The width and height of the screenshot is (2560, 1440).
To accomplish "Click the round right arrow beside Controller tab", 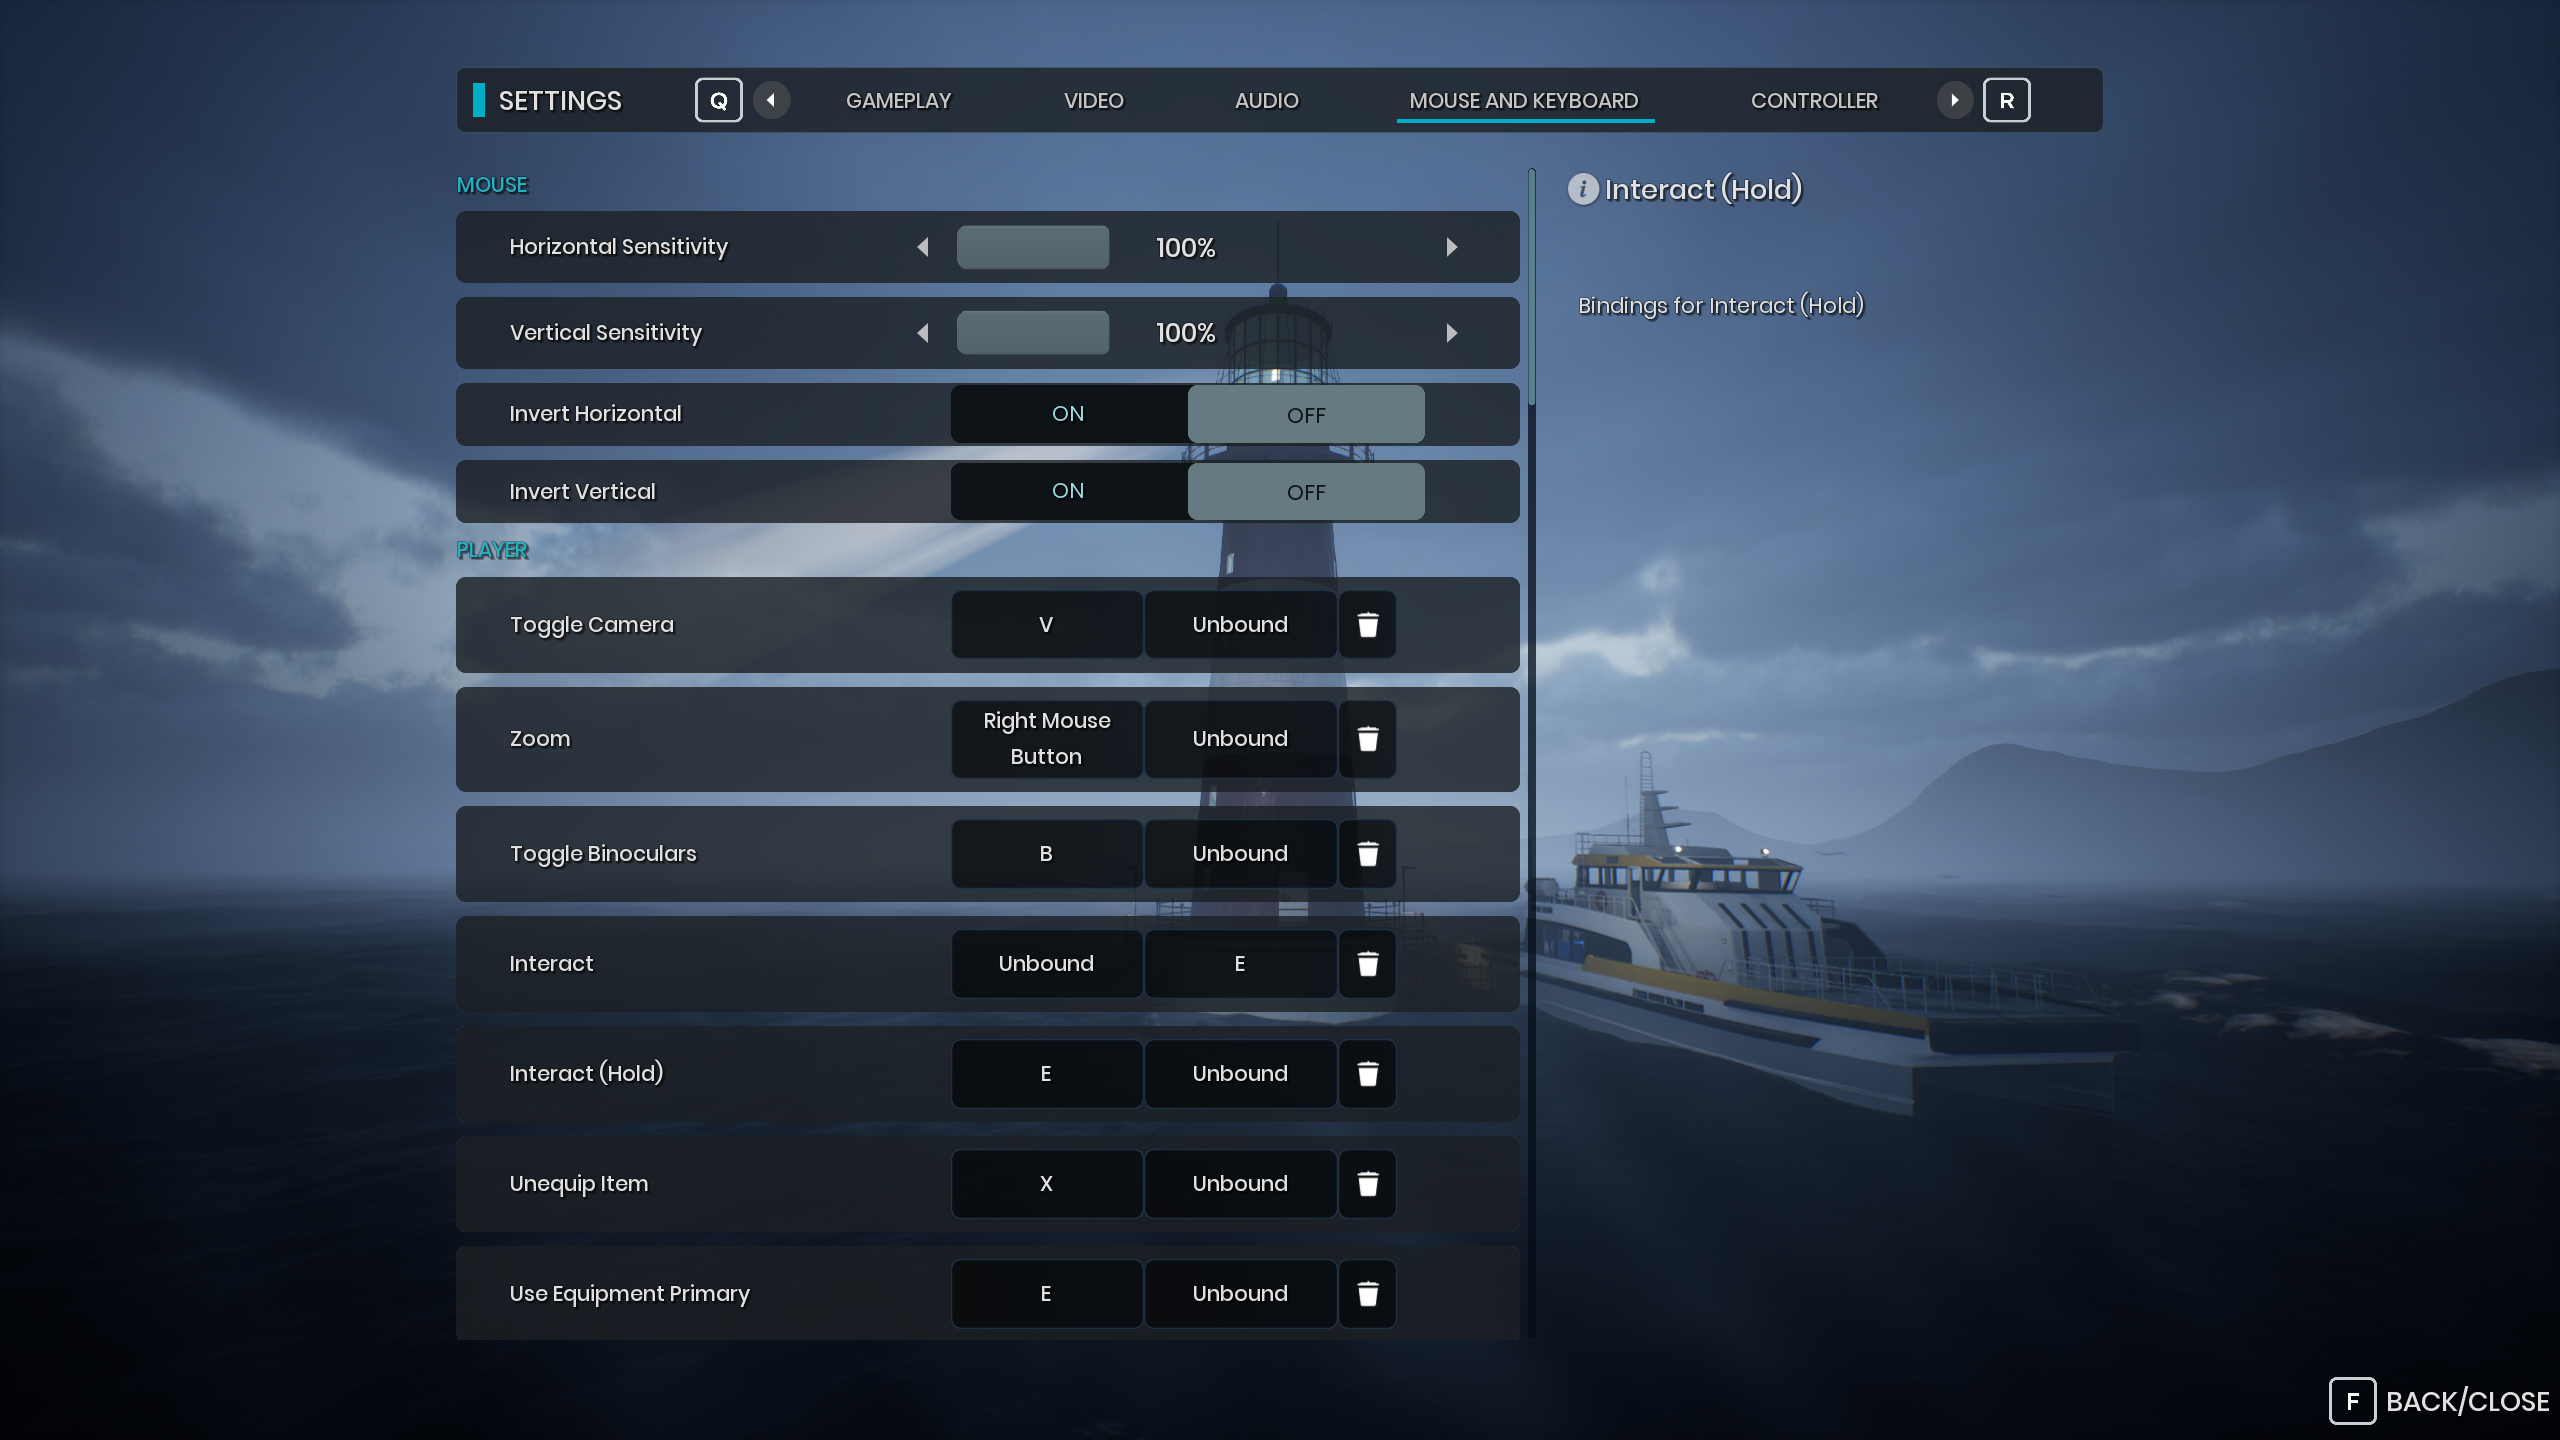I will tap(1954, 100).
